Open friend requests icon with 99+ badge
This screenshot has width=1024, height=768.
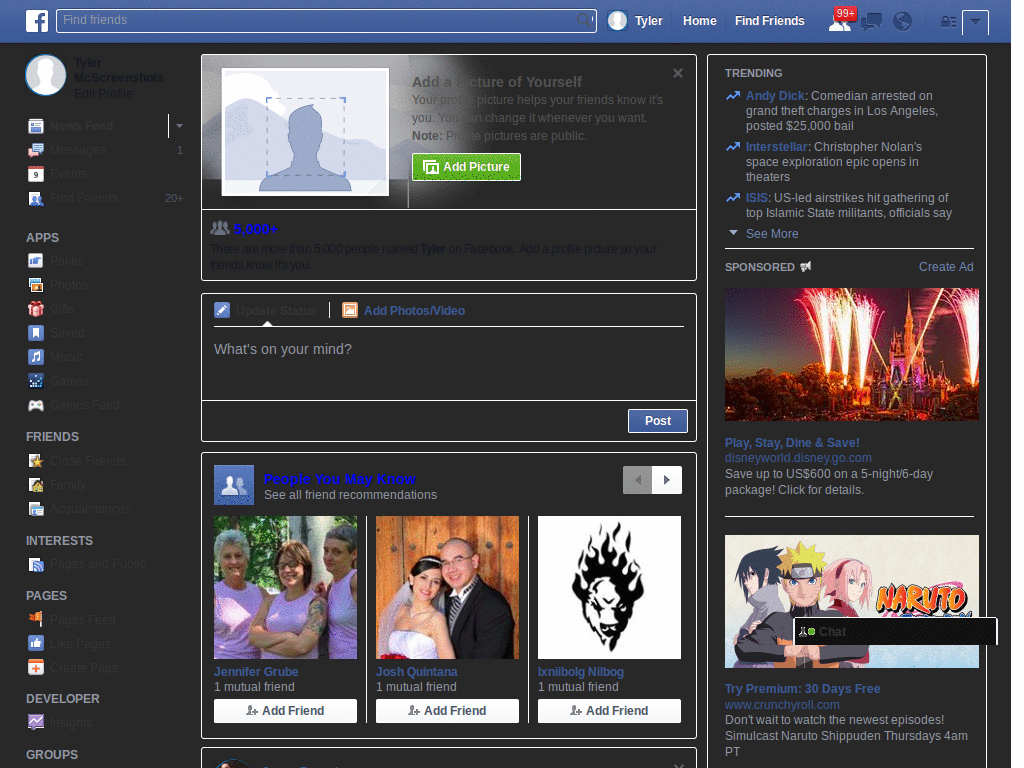pyautogui.click(x=841, y=20)
